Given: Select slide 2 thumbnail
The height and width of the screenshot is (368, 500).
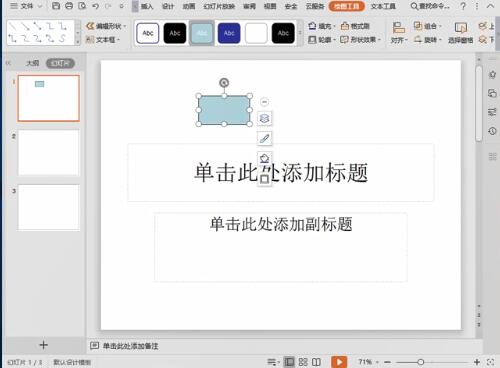Looking at the screenshot, I should pos(49,153).
